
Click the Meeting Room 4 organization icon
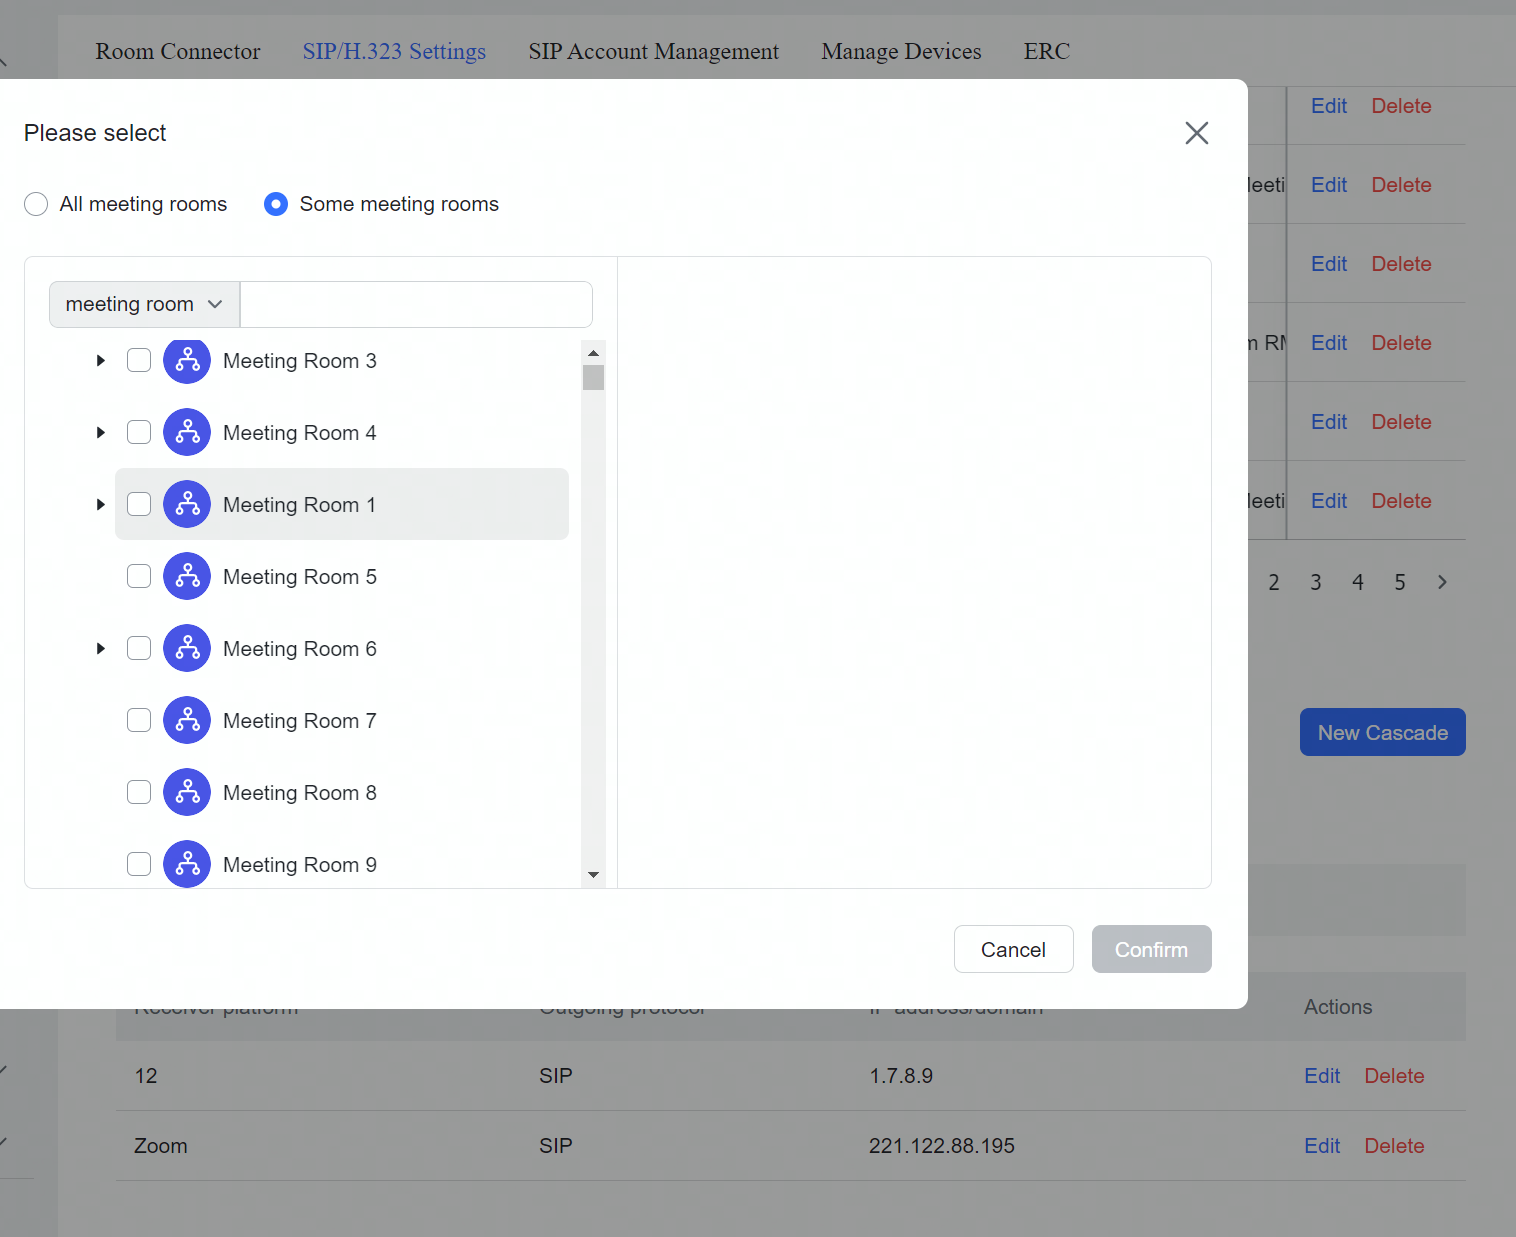pyautogui.click(x=187, y=432)
